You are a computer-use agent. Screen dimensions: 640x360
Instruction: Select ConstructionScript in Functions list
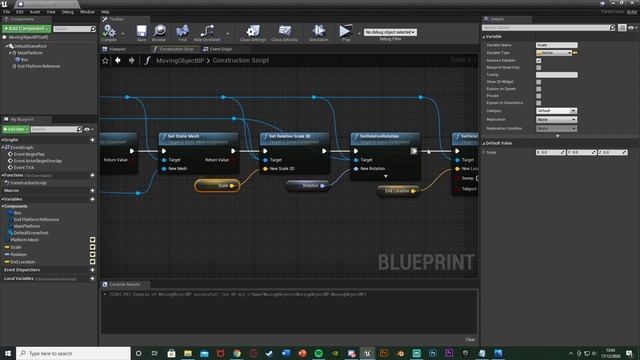coord(28,183)
